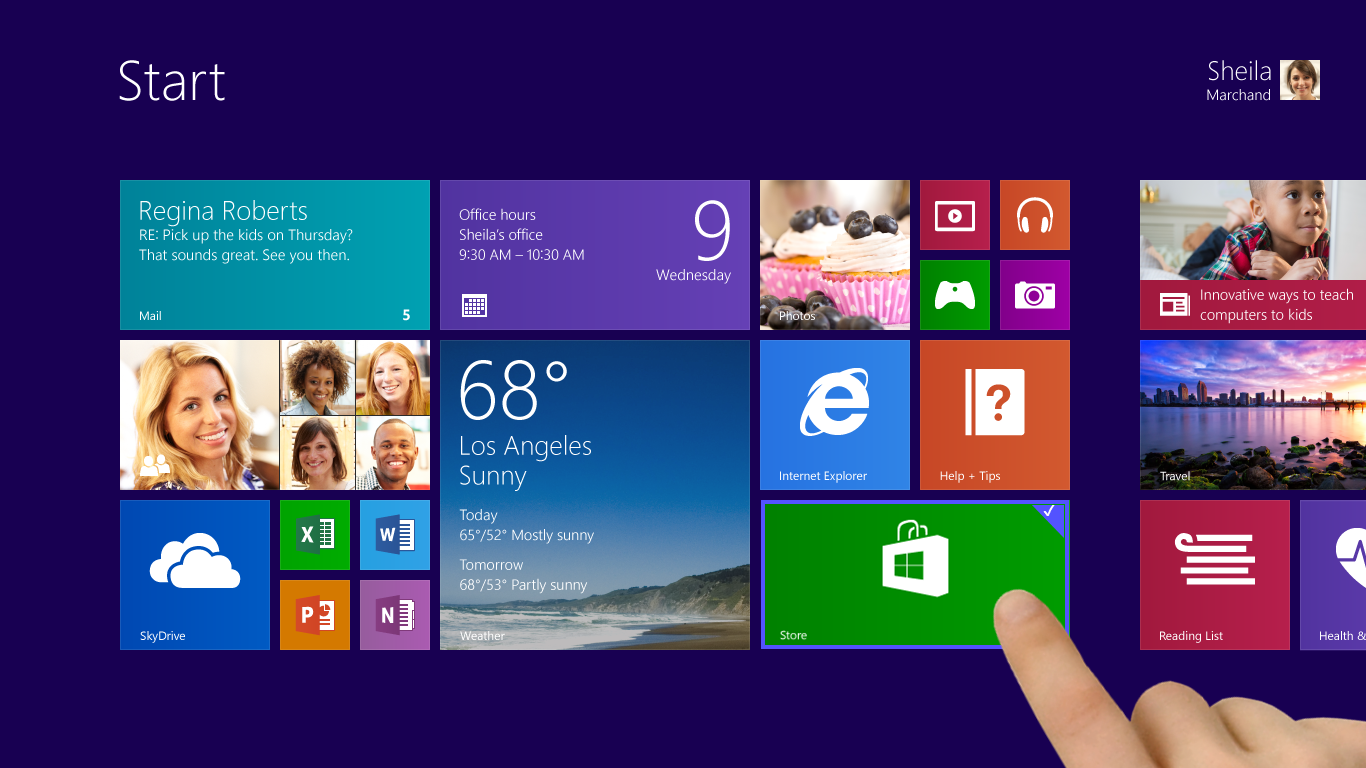Launch the PowerPoint tile
The width and height of the screenshot is (1366, 768).
coord(315,615)
